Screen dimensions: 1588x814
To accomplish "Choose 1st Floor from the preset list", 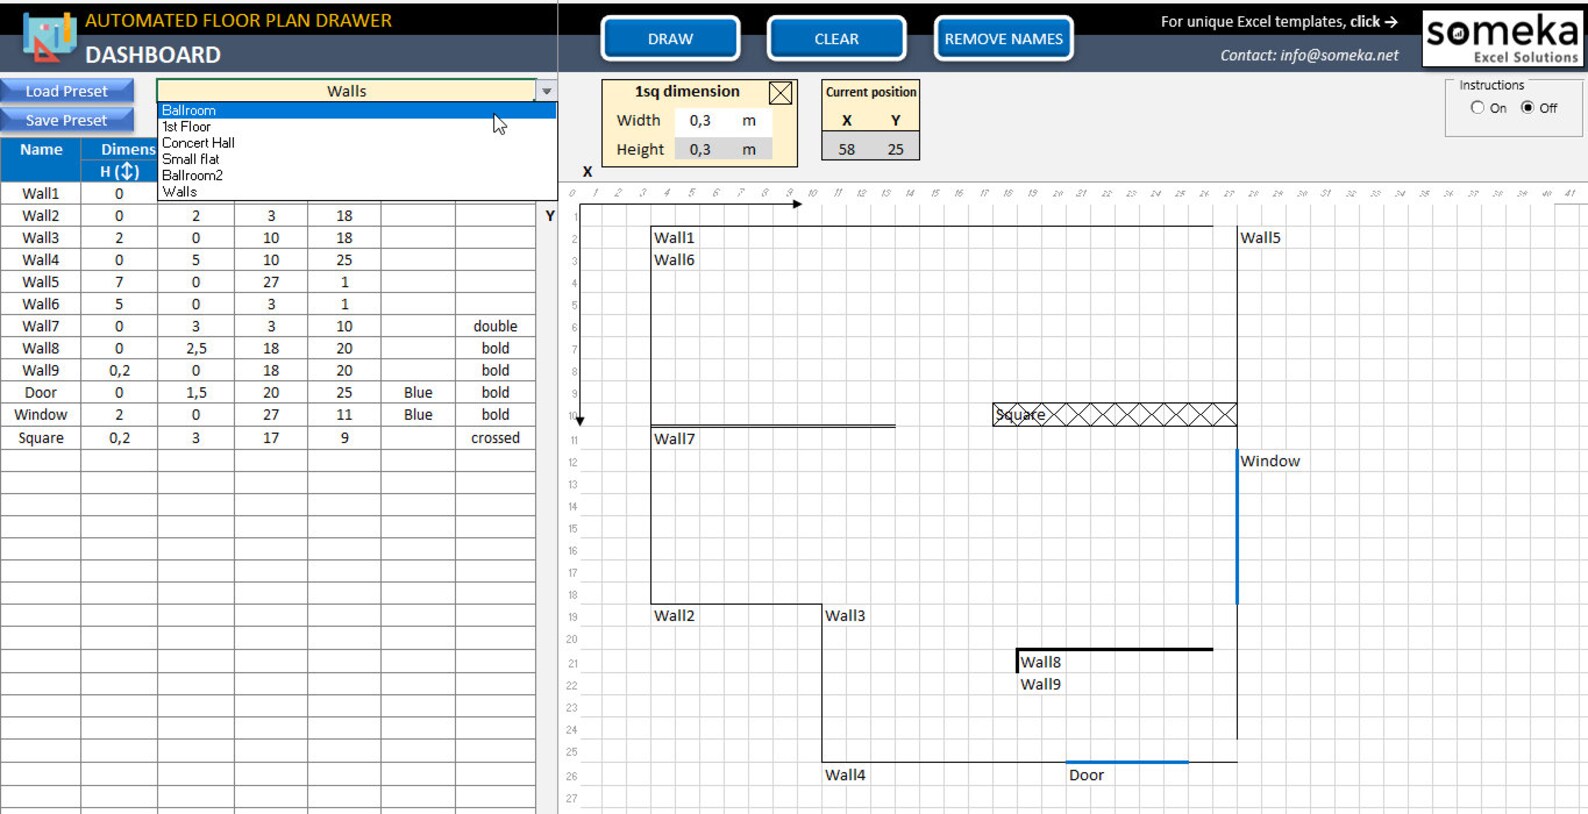I will point(356,126).
